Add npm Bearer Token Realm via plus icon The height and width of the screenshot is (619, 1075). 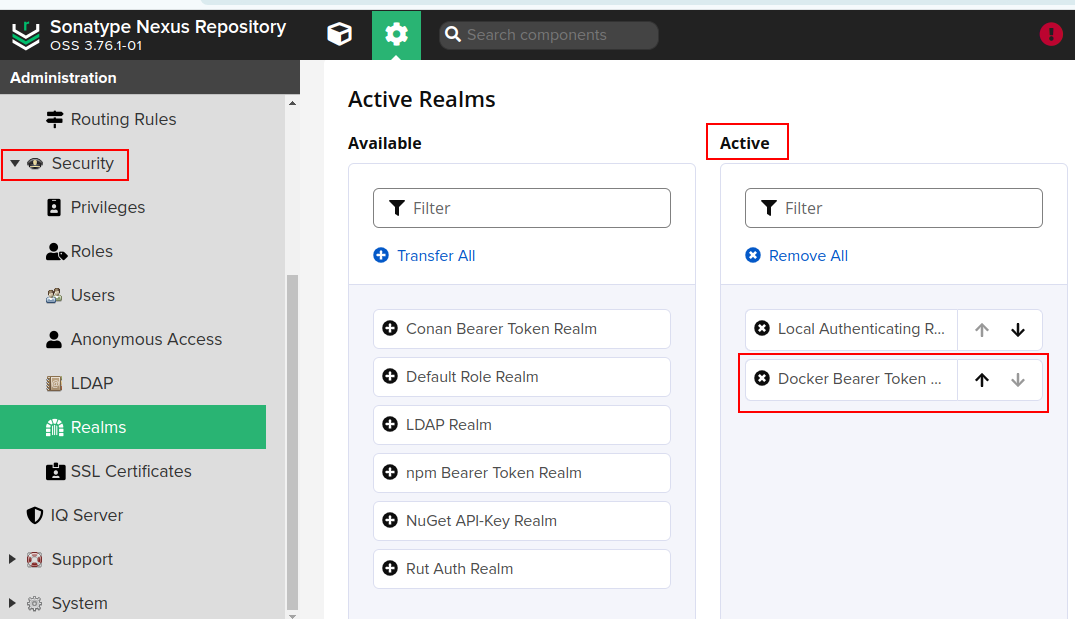(390, 473)
